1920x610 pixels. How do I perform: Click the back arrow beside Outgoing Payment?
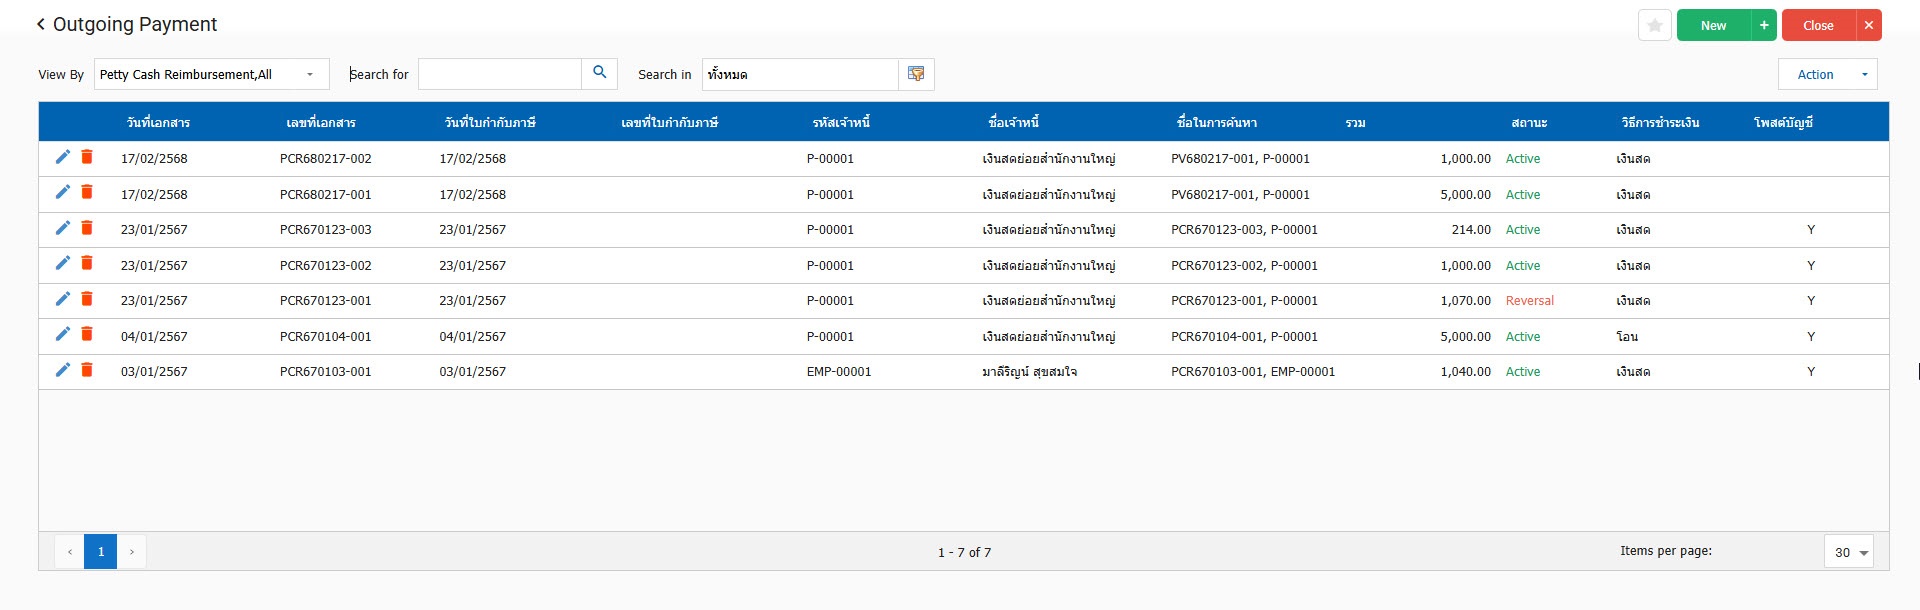tap(41, 24)
